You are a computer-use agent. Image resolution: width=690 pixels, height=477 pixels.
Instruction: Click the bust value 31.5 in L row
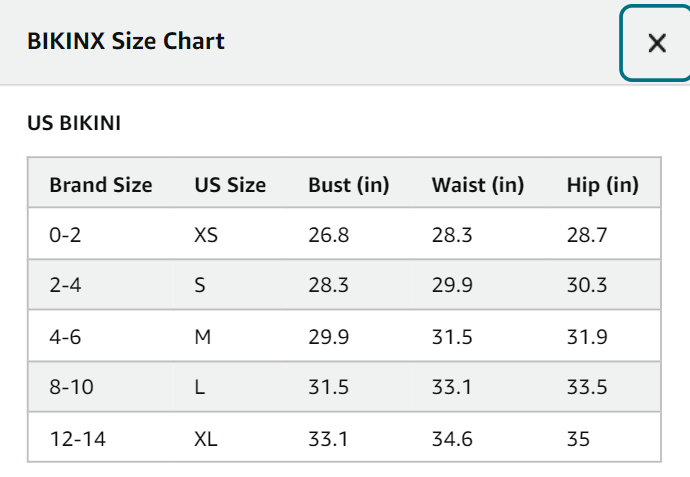click(328, 387)
